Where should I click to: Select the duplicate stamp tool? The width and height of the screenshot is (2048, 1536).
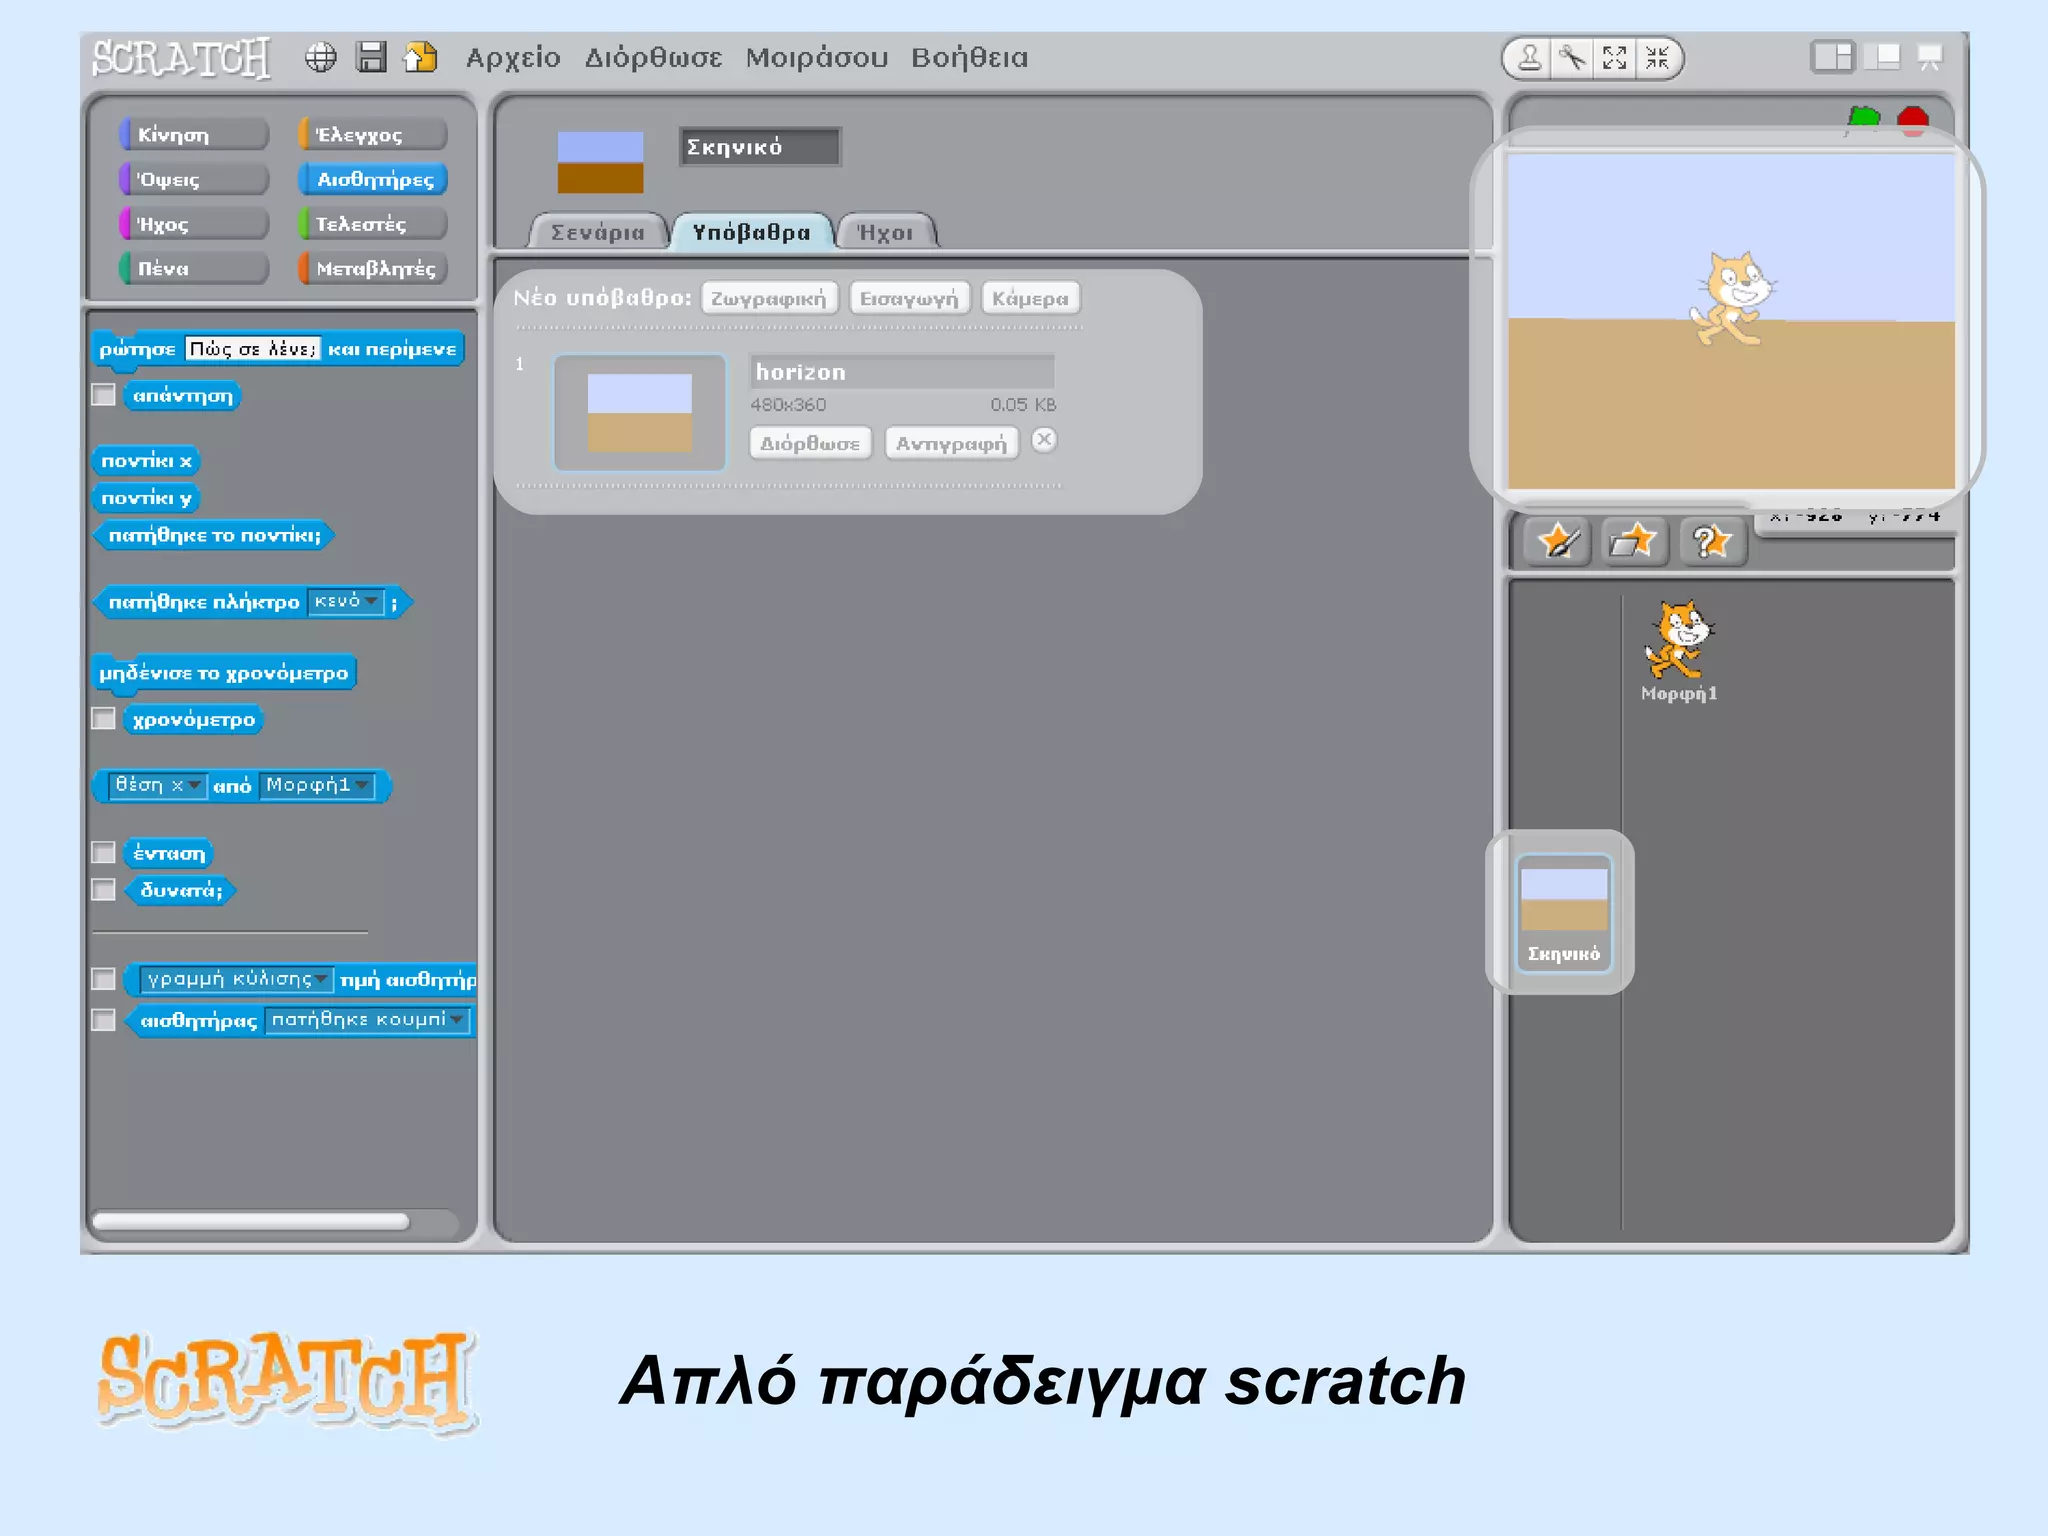(x=1529, y=58)
